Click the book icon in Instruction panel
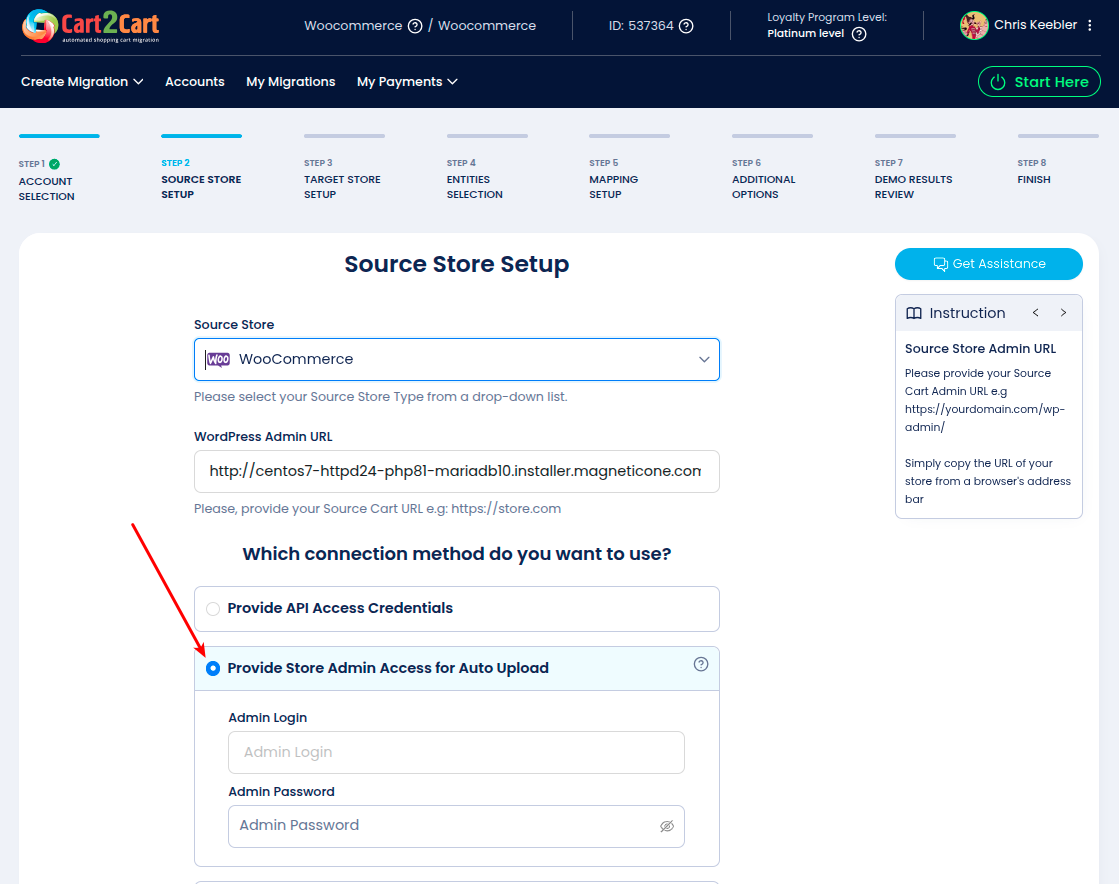 pos(913,312)
